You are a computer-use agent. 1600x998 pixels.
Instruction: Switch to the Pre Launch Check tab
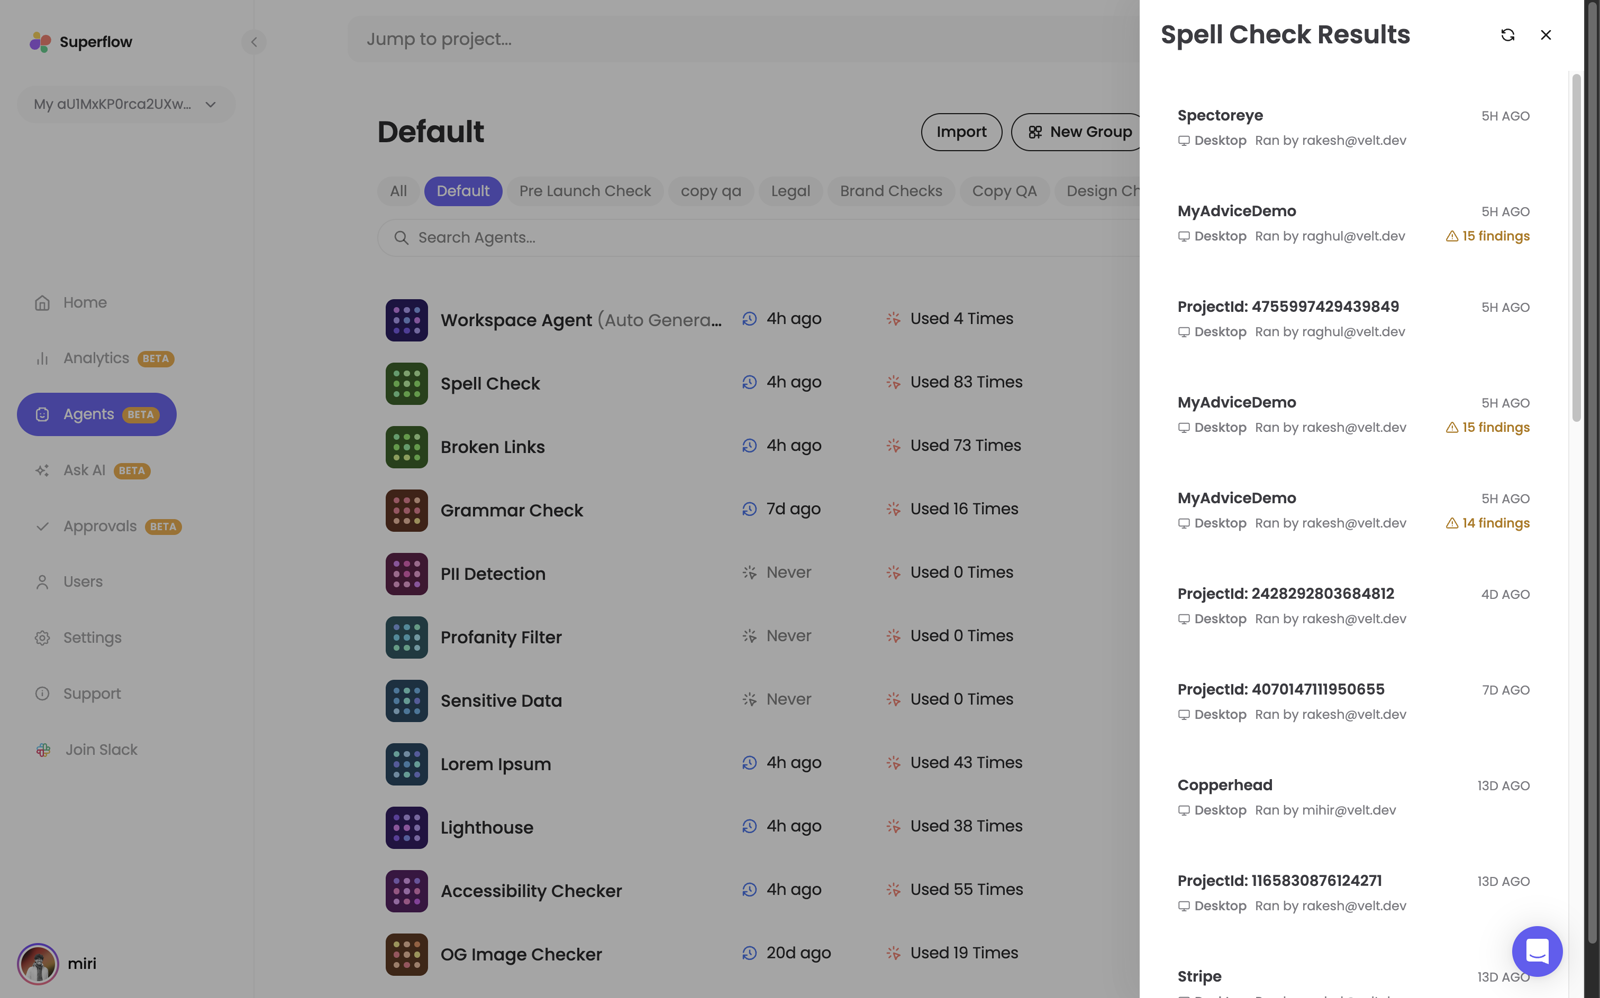click(585, 191)
